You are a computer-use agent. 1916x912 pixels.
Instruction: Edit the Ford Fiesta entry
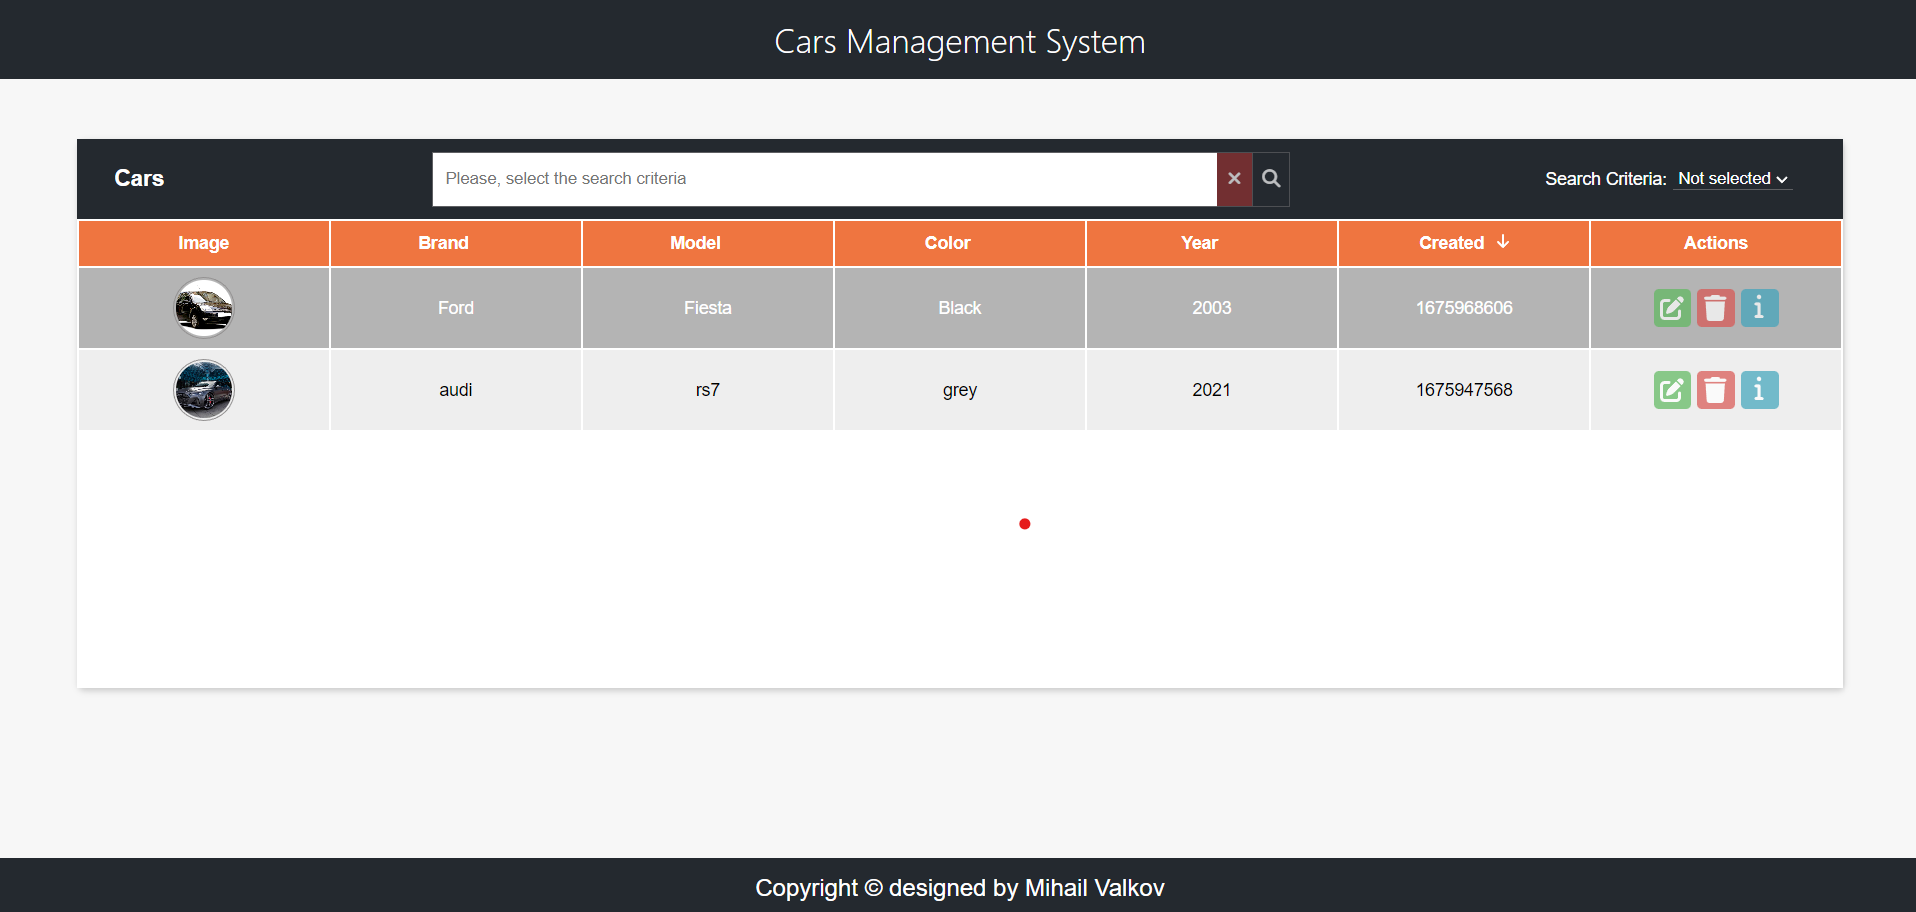coord(1671,307)
